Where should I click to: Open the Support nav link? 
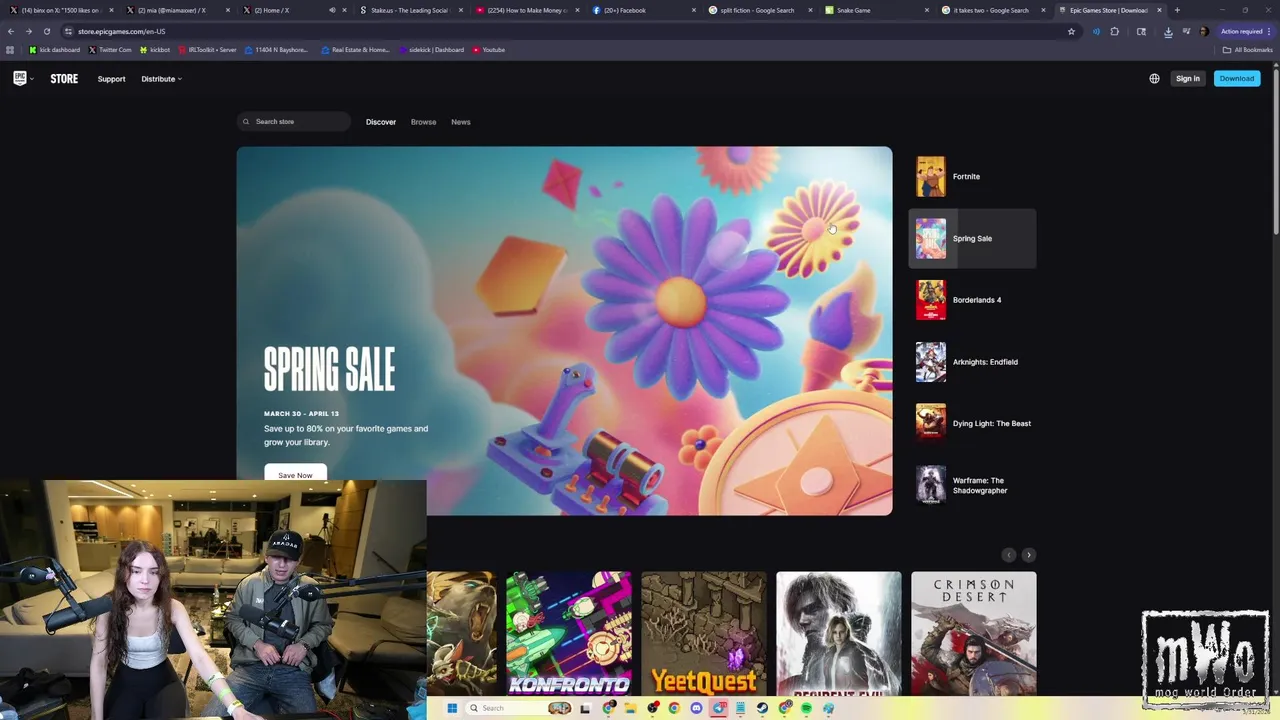point(111,78)
